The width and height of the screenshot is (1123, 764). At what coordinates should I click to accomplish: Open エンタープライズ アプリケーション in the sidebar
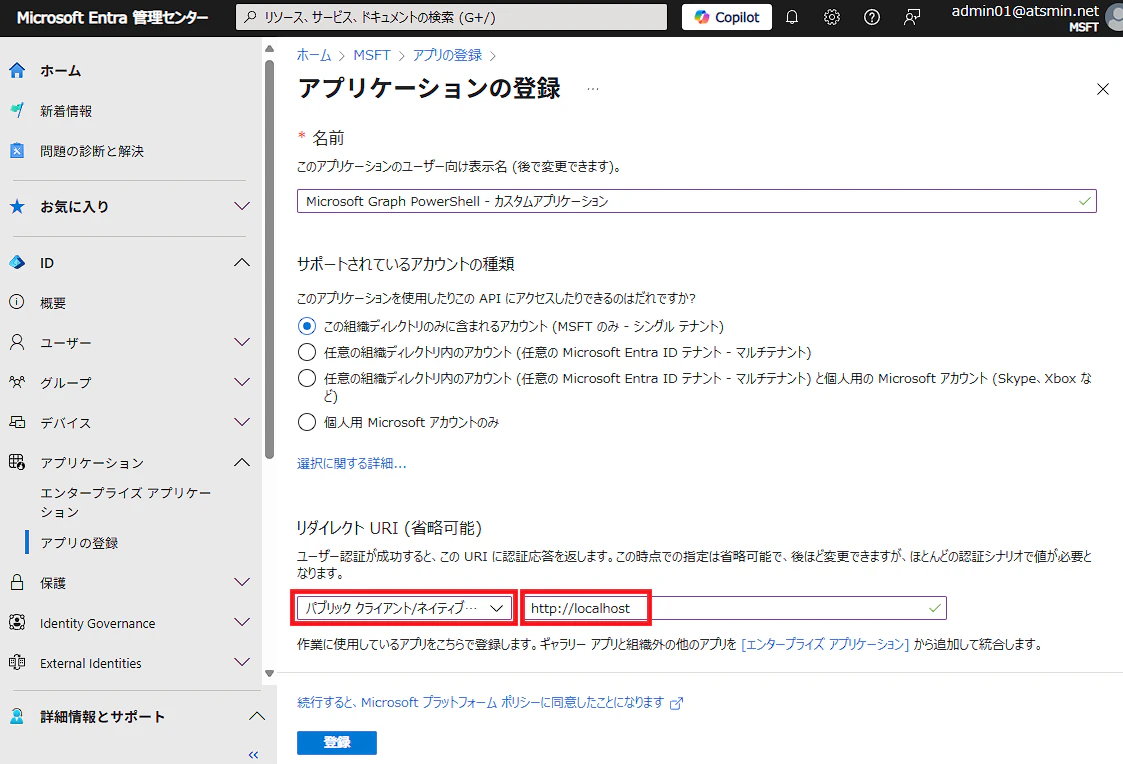[x=125, y=502]
